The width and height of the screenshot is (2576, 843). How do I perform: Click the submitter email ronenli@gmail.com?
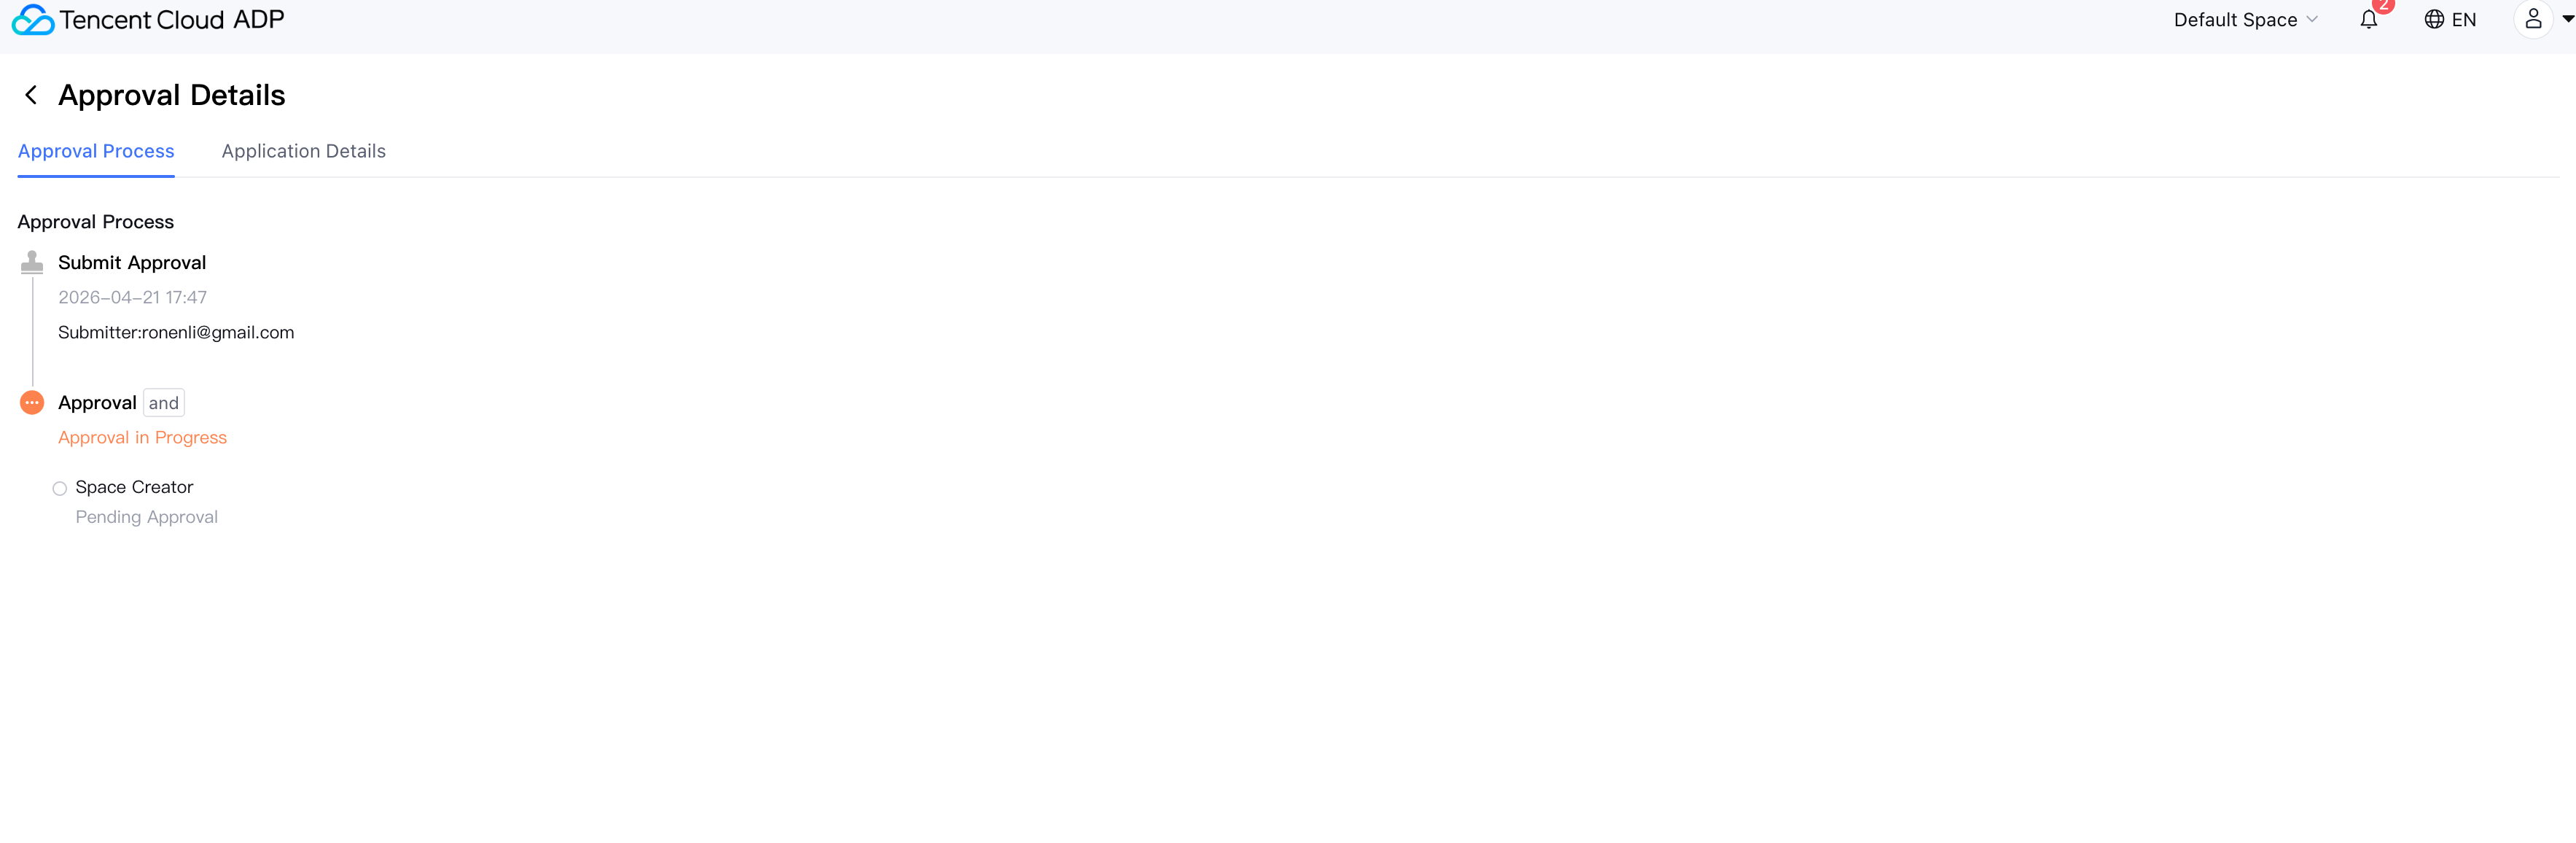pos(218,332)
